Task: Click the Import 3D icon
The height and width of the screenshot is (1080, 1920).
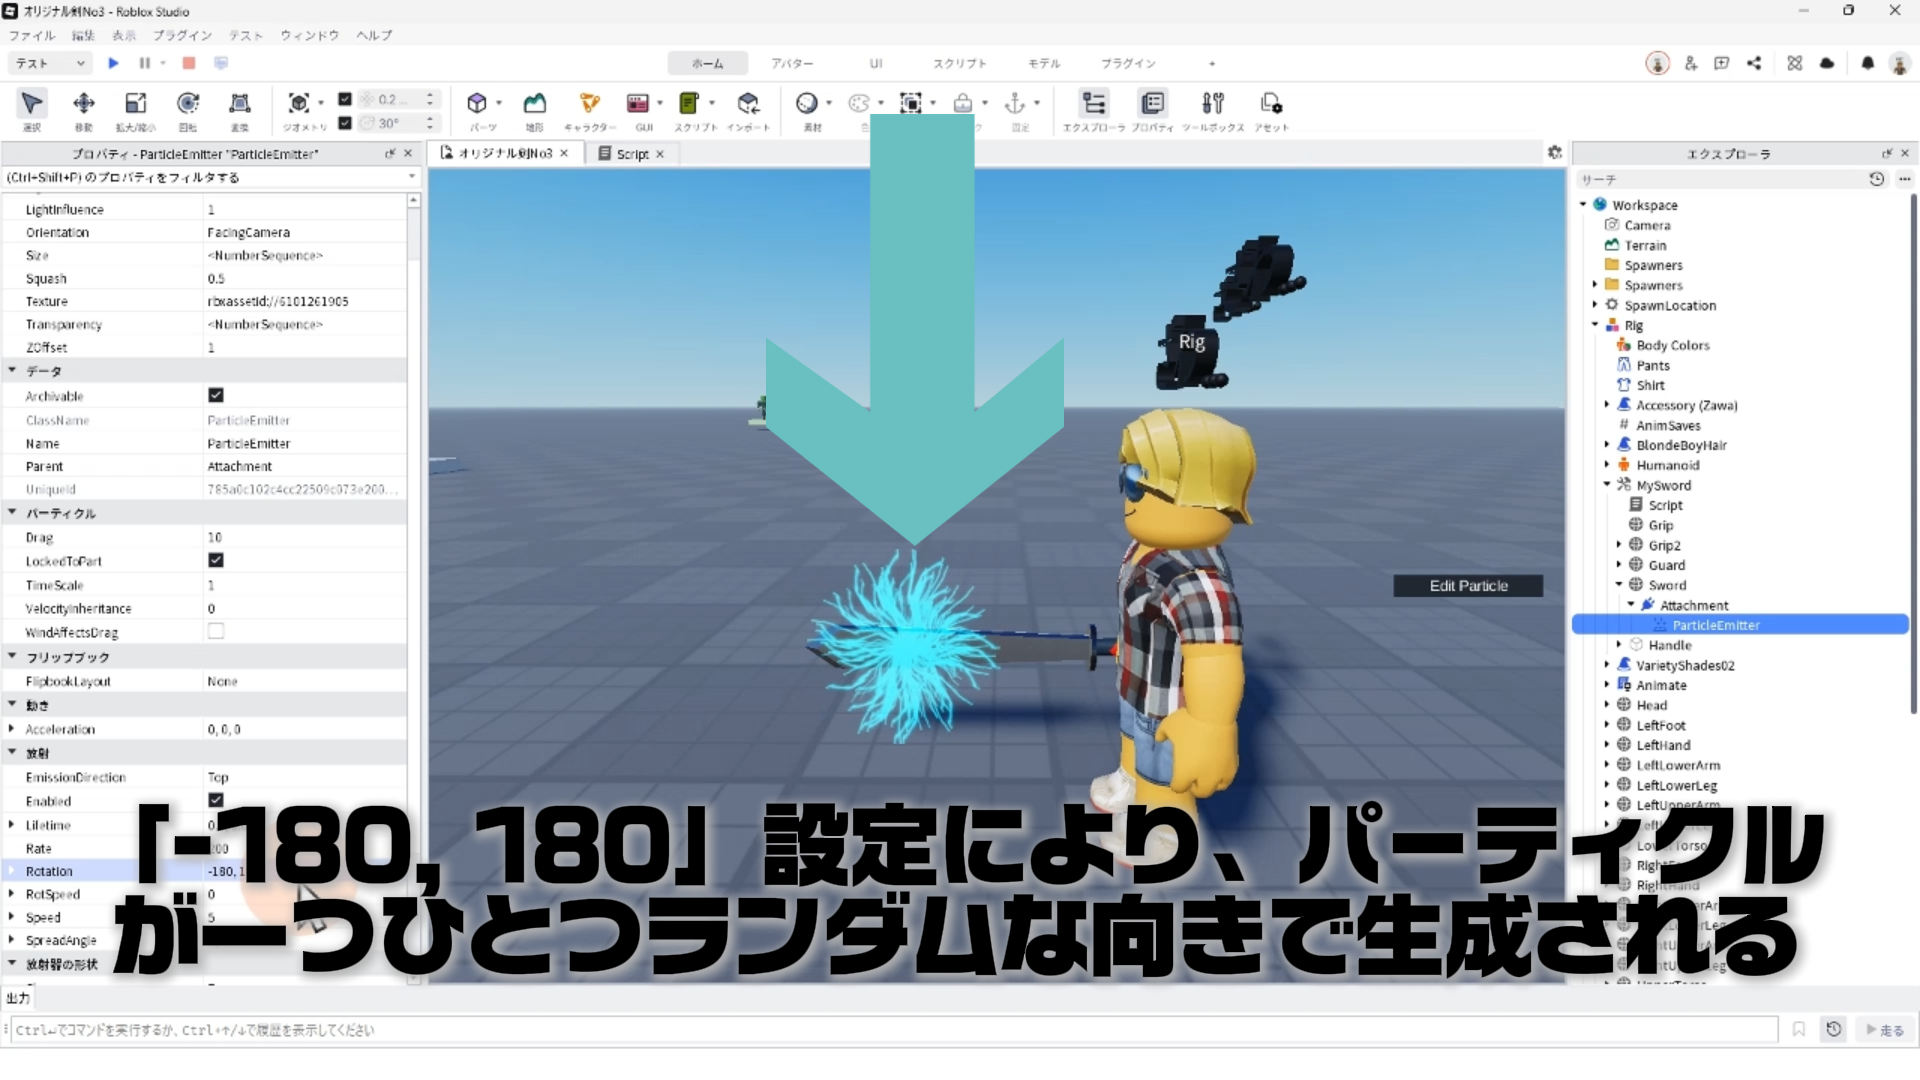Action: pos(748,104)
